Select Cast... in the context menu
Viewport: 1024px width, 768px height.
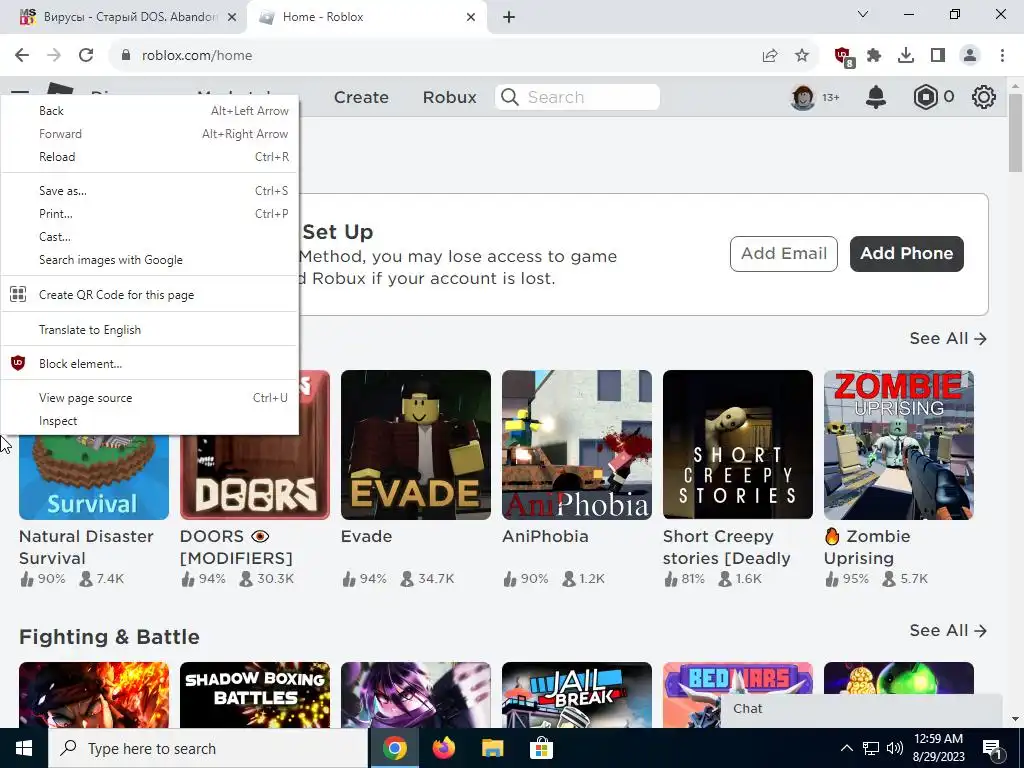[150, 236]
